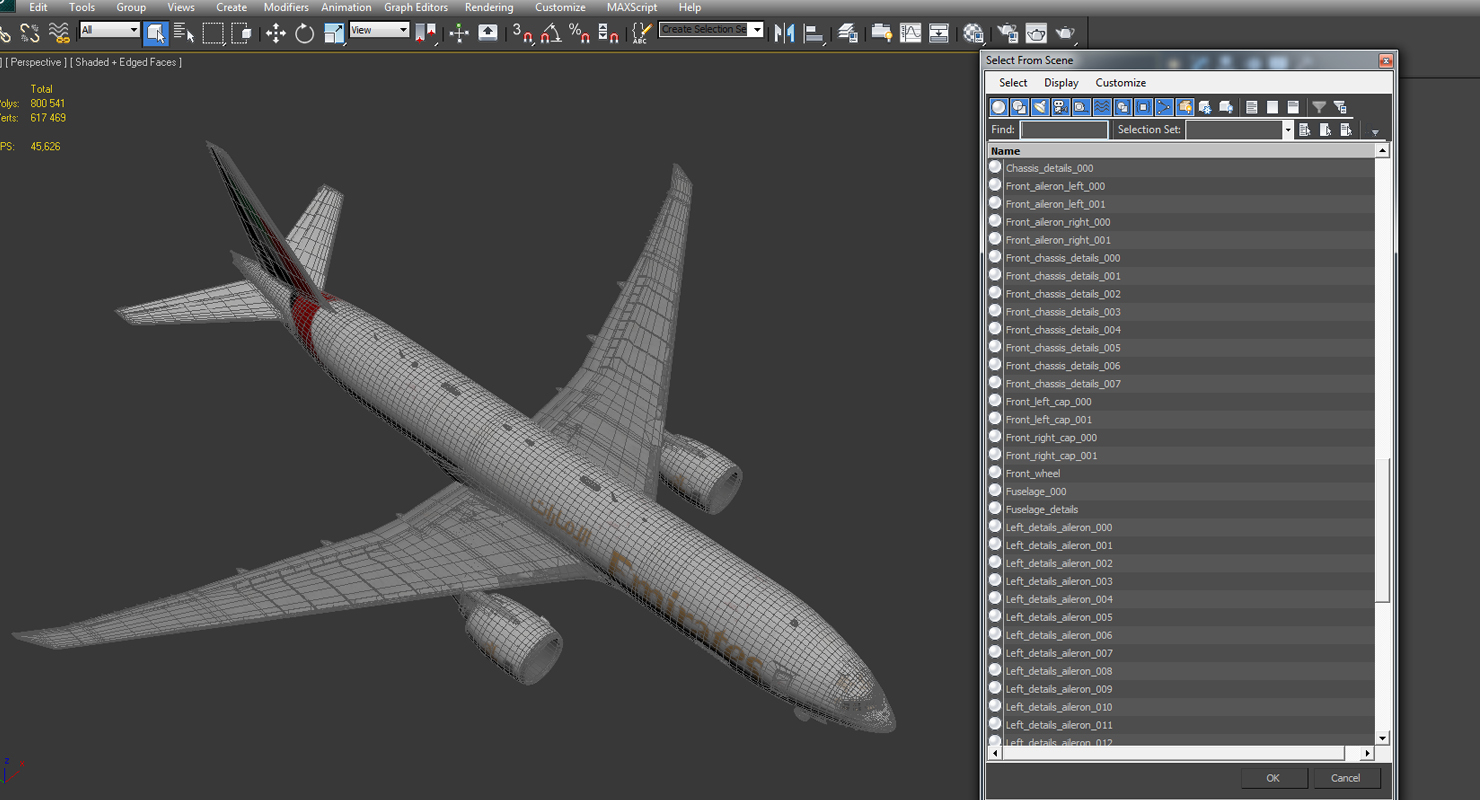Toggle 3D Snaps button
Viewport: 1480px width, 800px height.
coord(523,33)
